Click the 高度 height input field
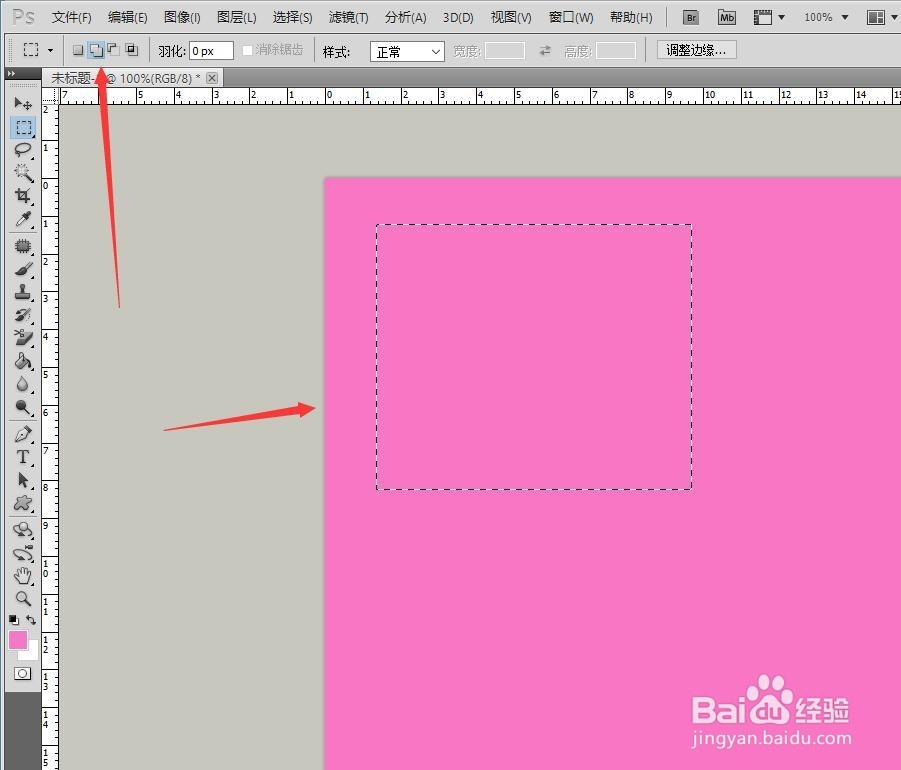 616,51
